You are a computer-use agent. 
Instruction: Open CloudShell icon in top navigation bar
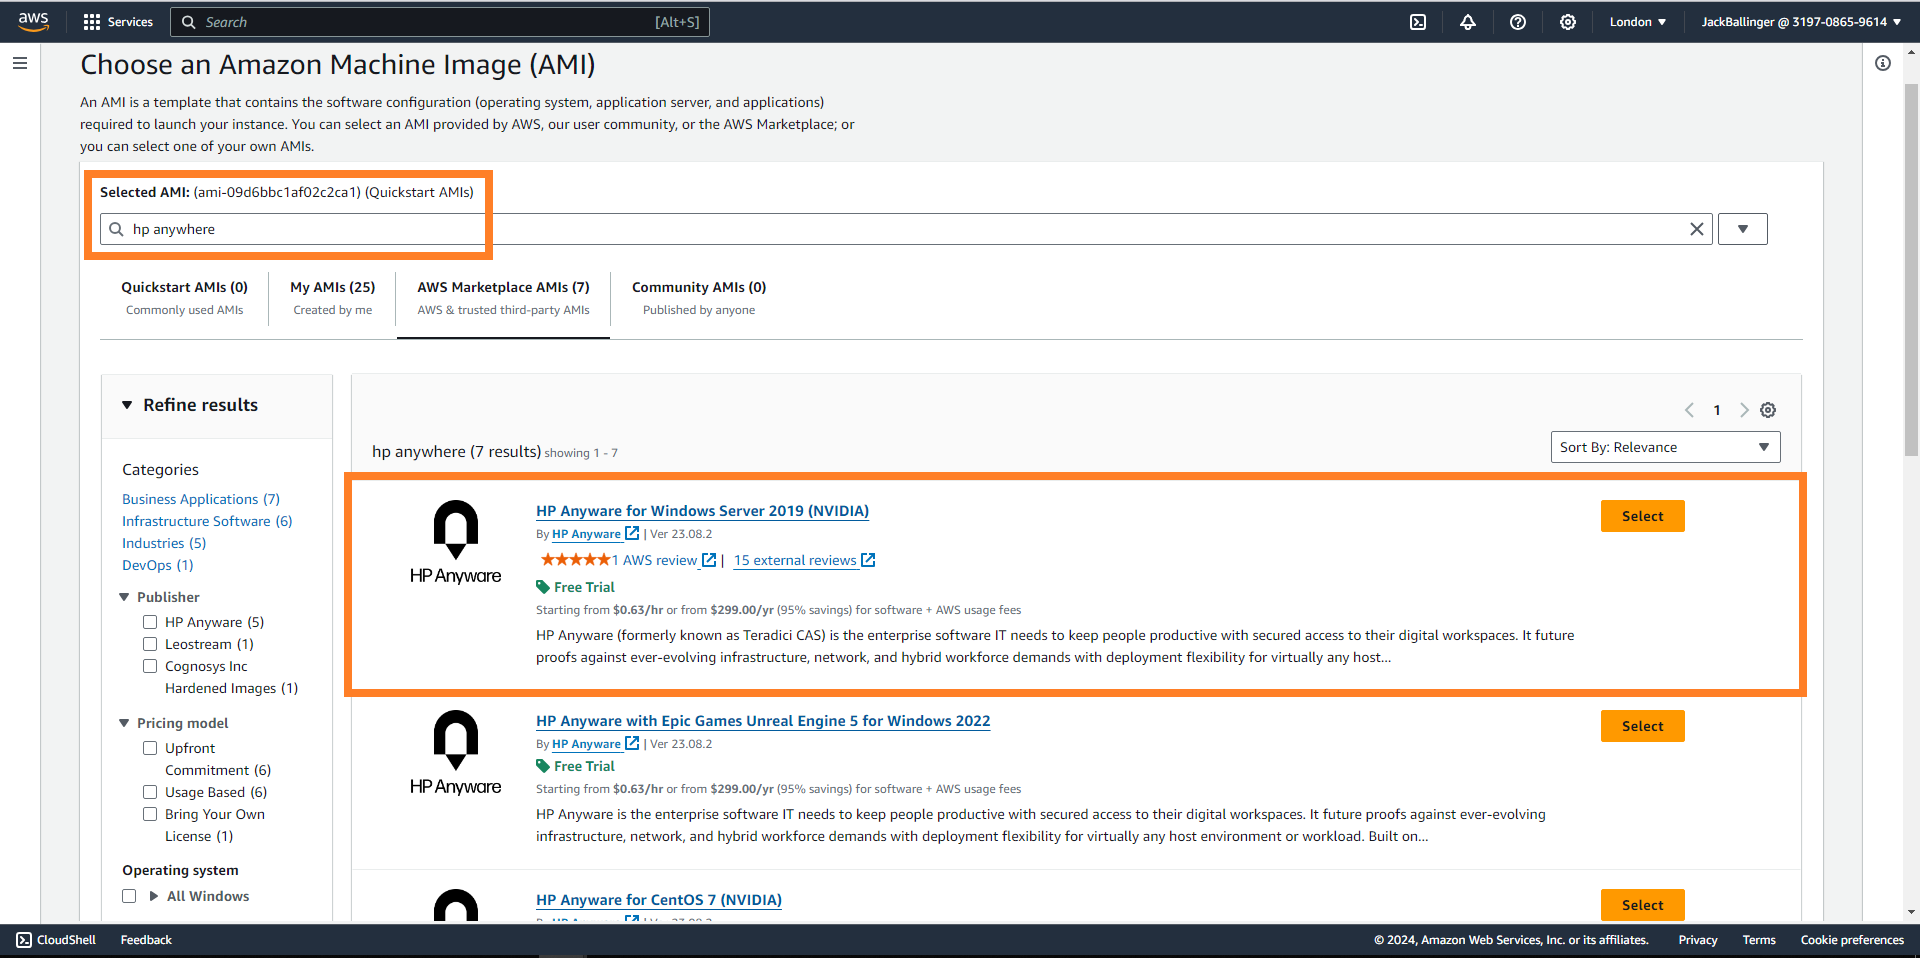[1418, 22]
